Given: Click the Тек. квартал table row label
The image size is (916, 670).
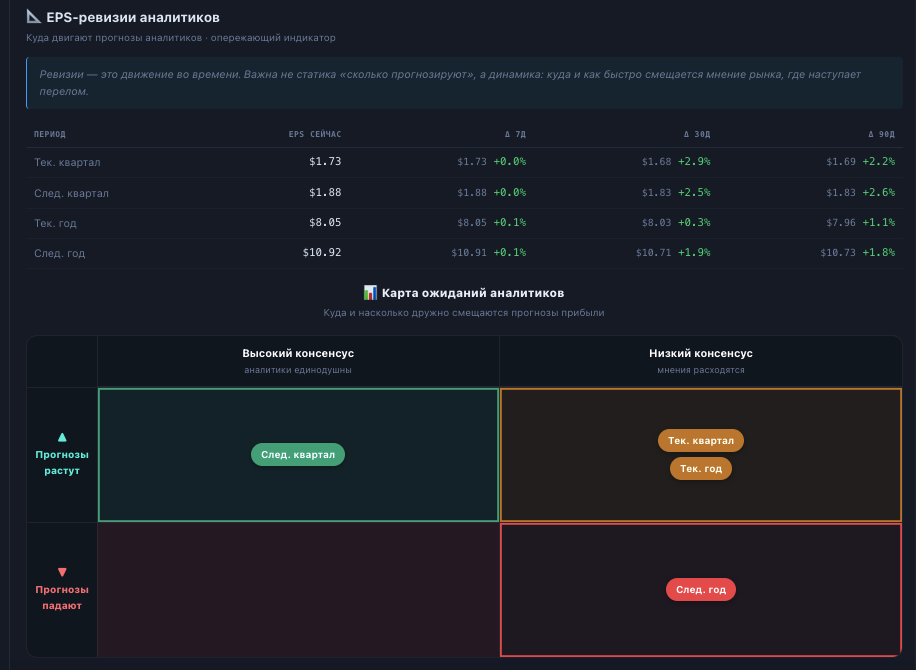Looking at the screenshot, I should (x=67, y=162).
